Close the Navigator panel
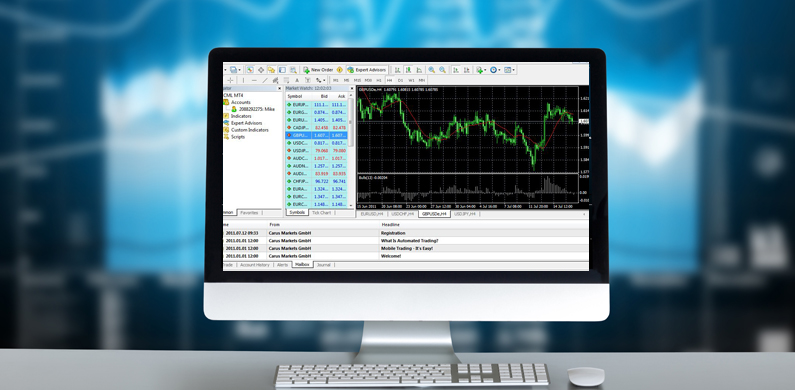The image size is (795, 390). tap(279, 89)
